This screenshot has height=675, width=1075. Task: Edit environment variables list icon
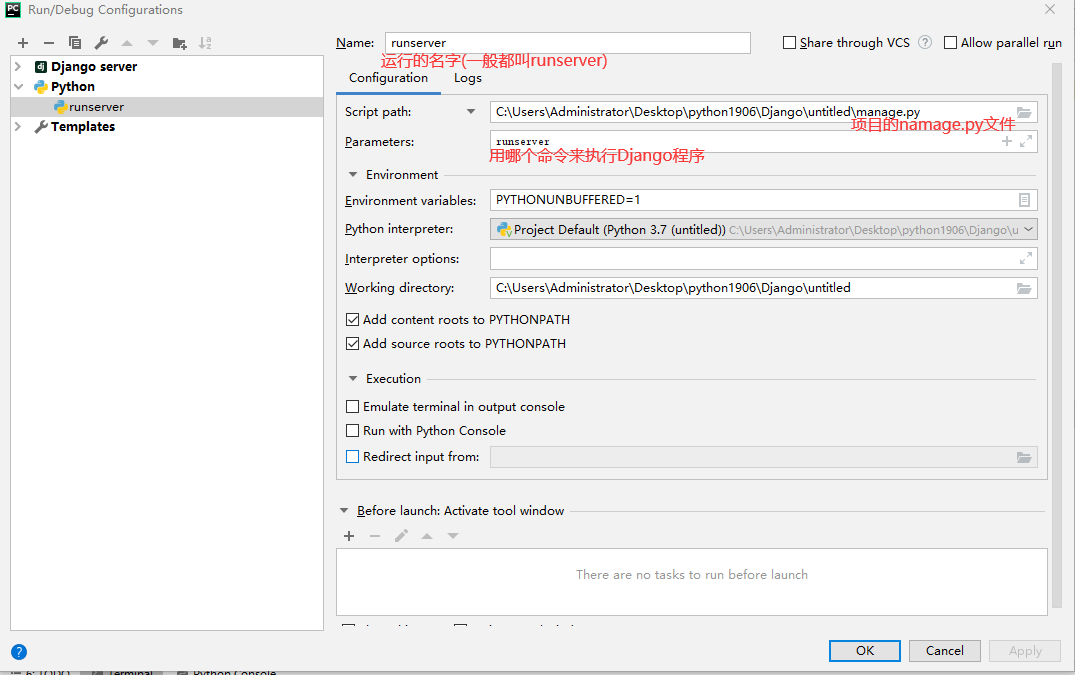tap(1024, 199)
